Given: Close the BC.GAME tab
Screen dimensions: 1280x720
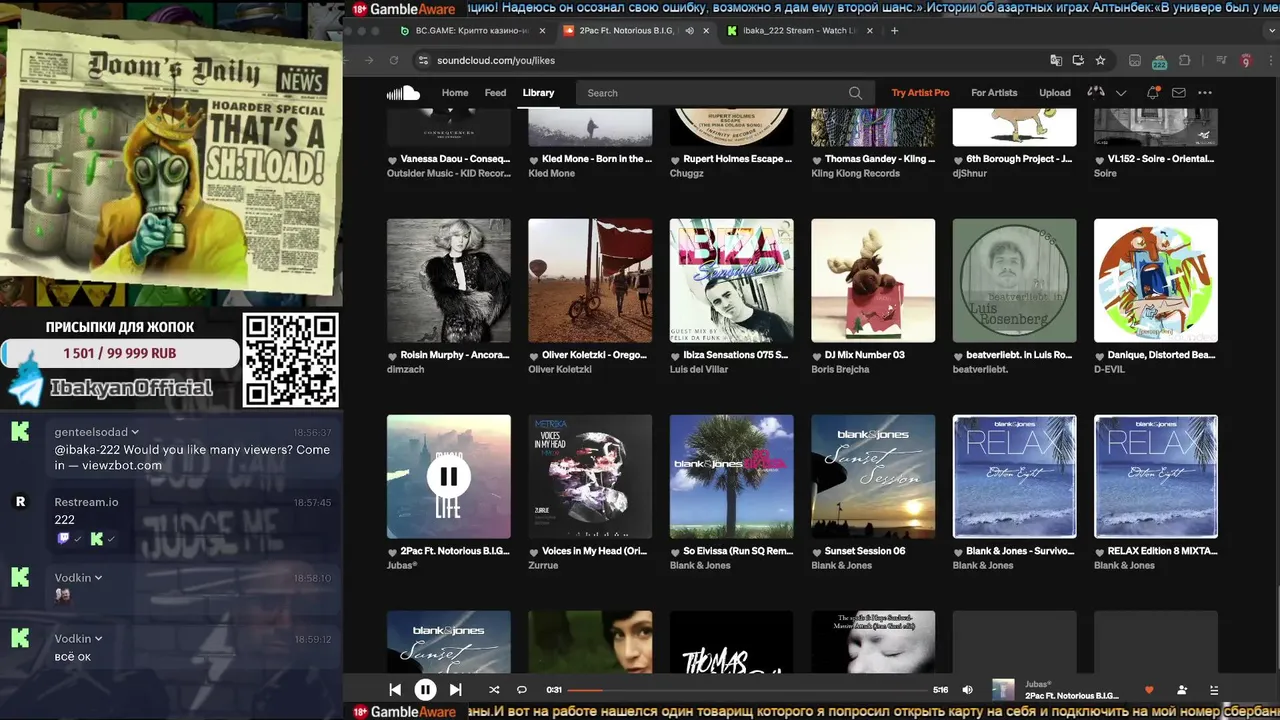Looking at the screenshot, I should click(543, 31).
